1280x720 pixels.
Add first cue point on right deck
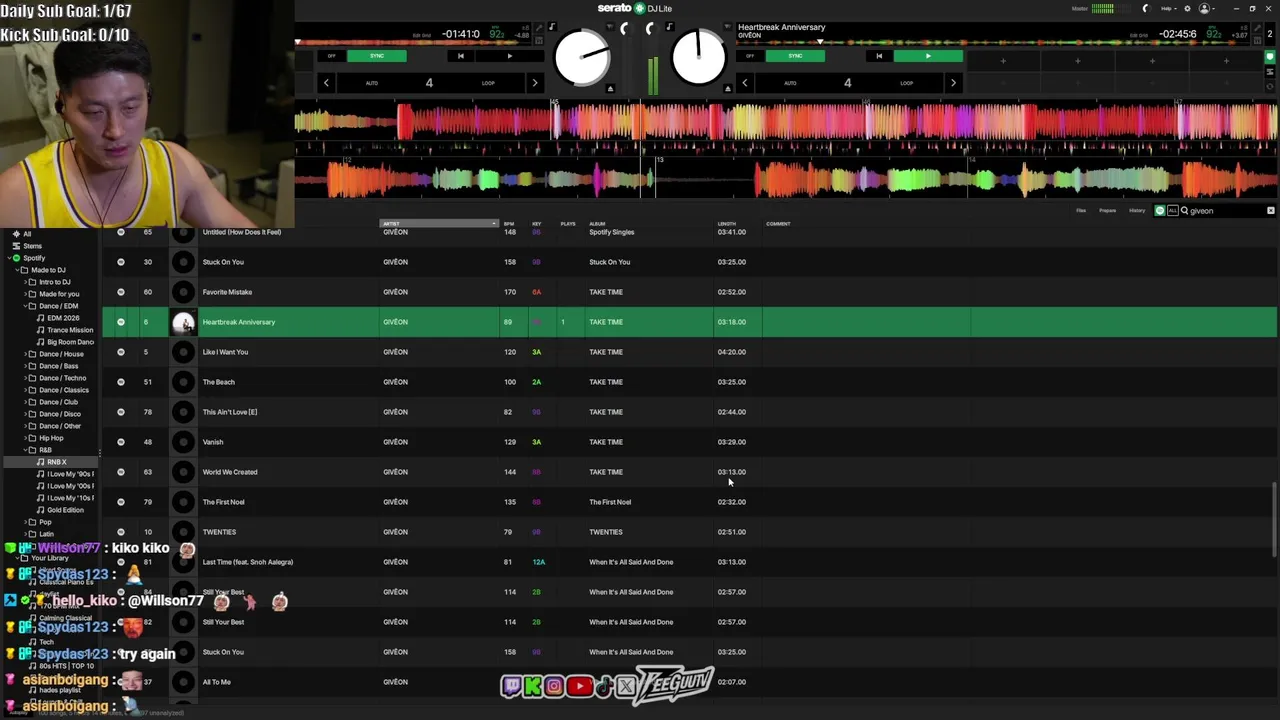point(1003,61)
